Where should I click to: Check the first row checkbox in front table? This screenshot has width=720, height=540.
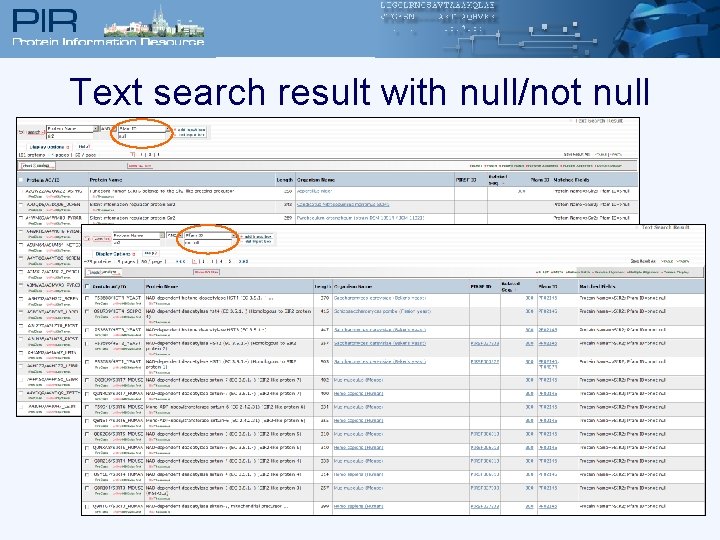87,298
